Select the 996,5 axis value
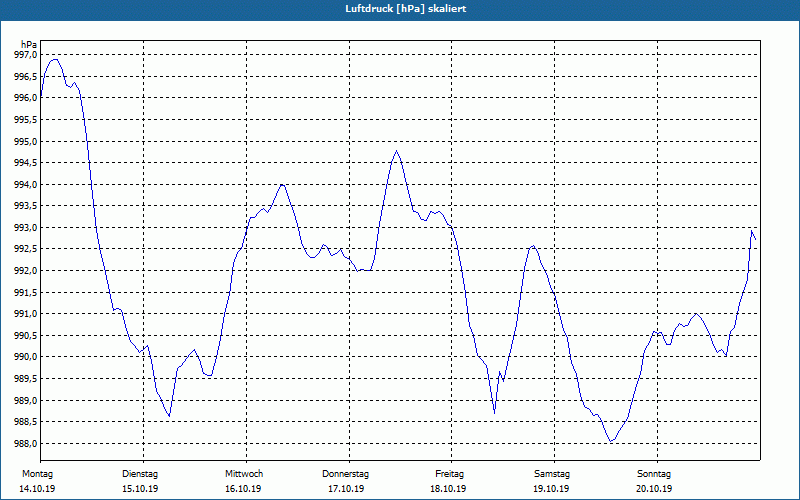This screenshot has height=500, width=800. coord(27,77)
